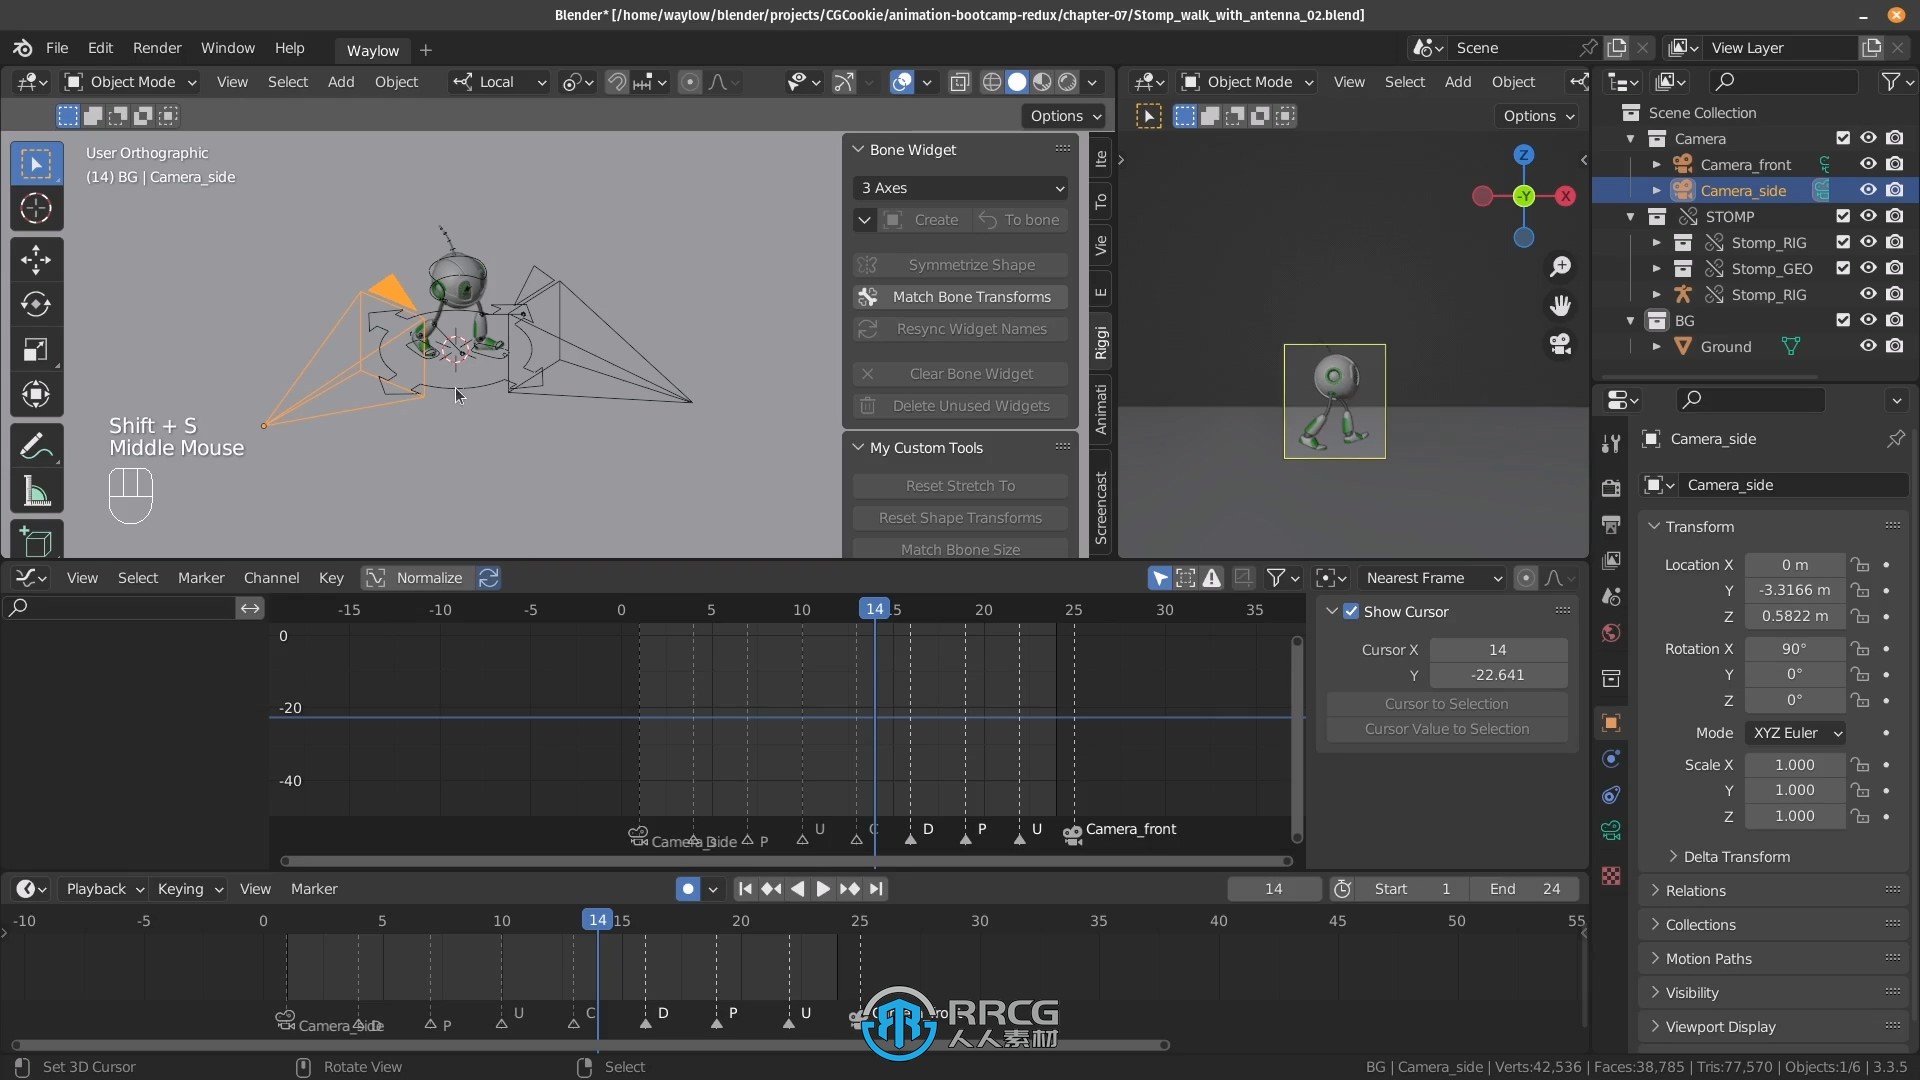Toggle visibility of Camera_side object
This screenshot has width=1920, height=1080.
[1867, 190]
